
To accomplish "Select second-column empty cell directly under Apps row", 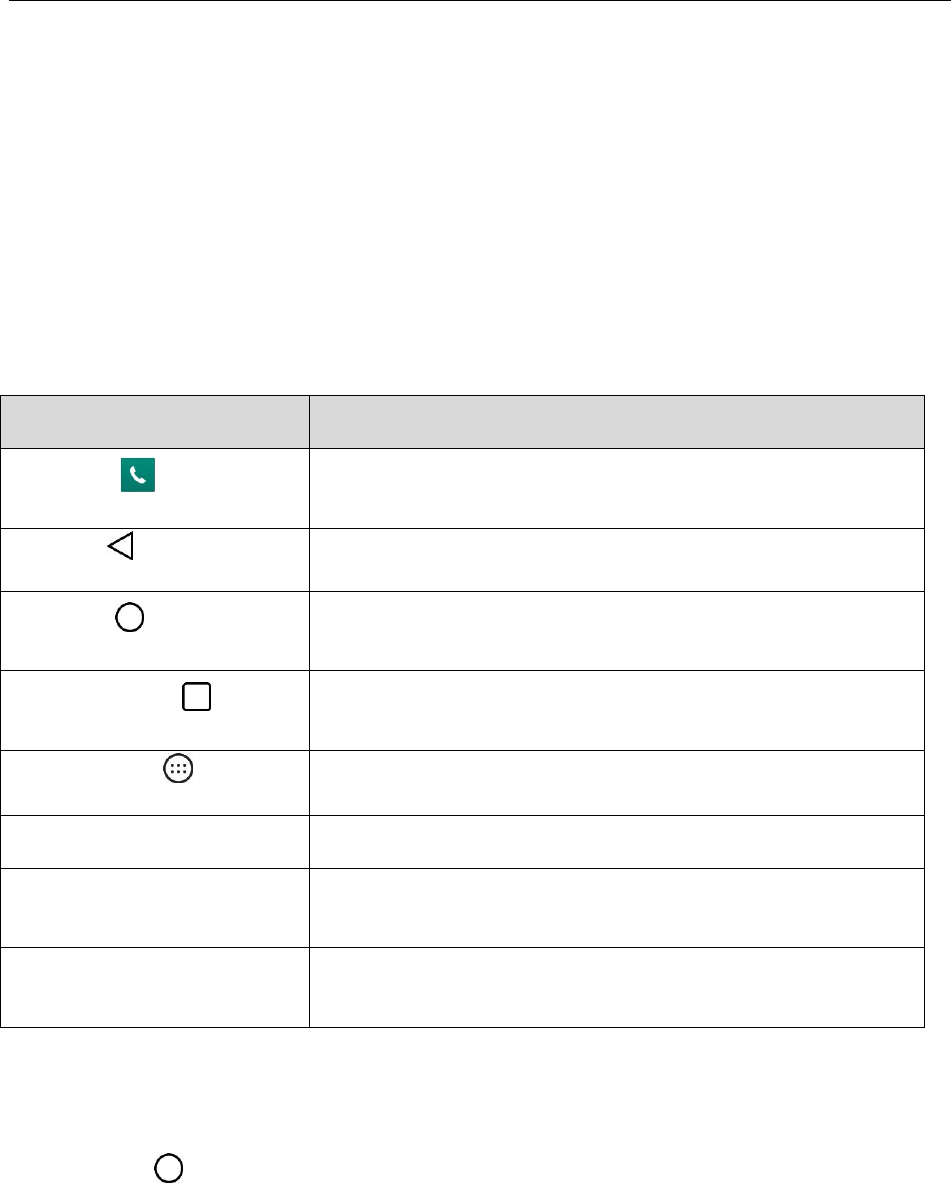I will [x=617, y=841].
